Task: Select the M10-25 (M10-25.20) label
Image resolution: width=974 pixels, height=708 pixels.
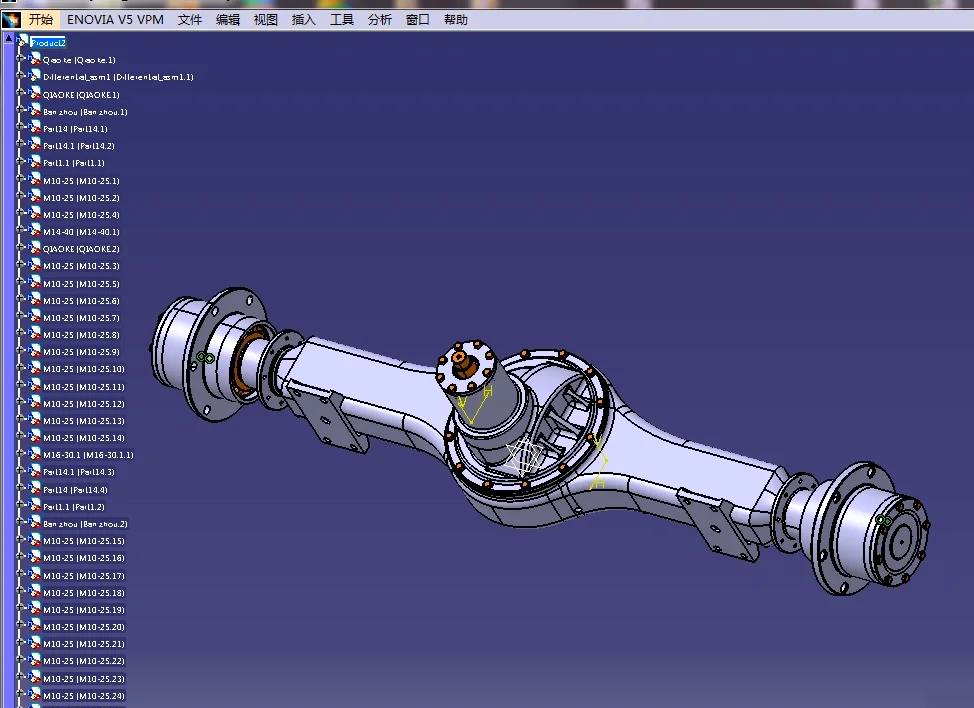Action: [x=84, y=627]
